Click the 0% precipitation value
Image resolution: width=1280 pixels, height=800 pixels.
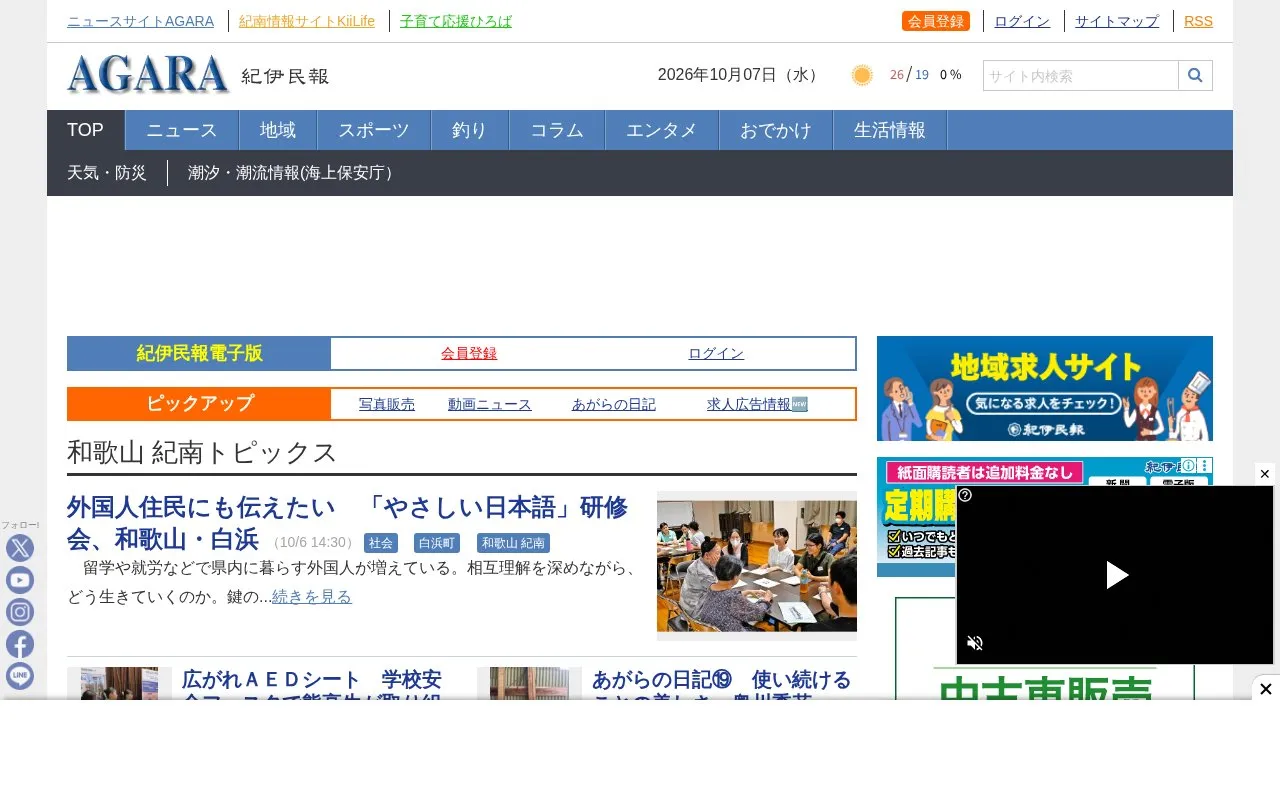(950, 75)
